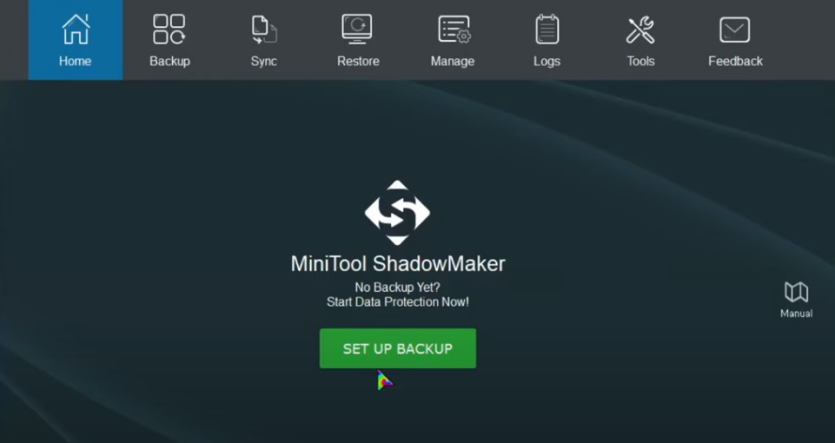Image resolution: width=835 pixels, height=443 pixels.
Task: Click the MiniTool ShadowMaker logo
Action: 397,212
